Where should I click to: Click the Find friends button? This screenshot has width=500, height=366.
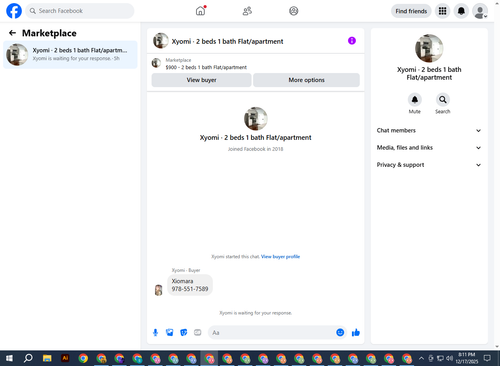pyautogui.click(x=411, y=11)
